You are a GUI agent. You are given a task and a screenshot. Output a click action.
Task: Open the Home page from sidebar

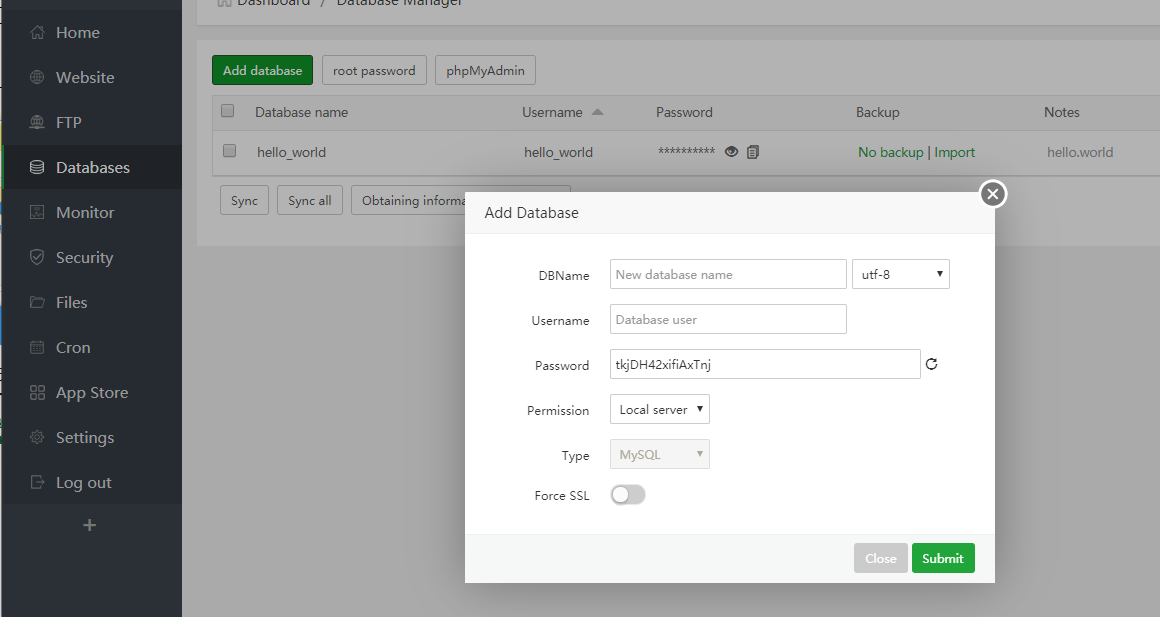coord(77,33)
